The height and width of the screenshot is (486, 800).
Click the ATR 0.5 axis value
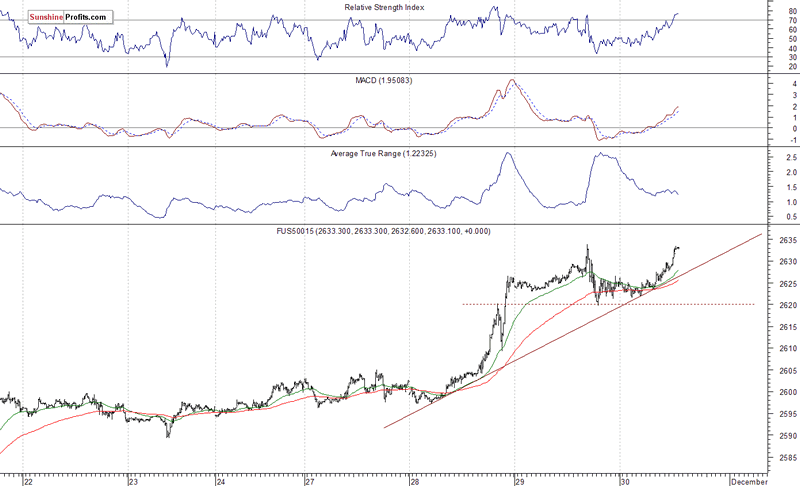792,217
